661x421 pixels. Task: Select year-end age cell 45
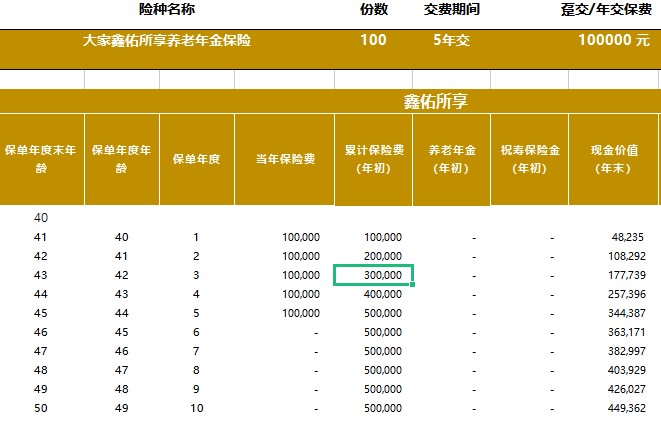point(41,313)
